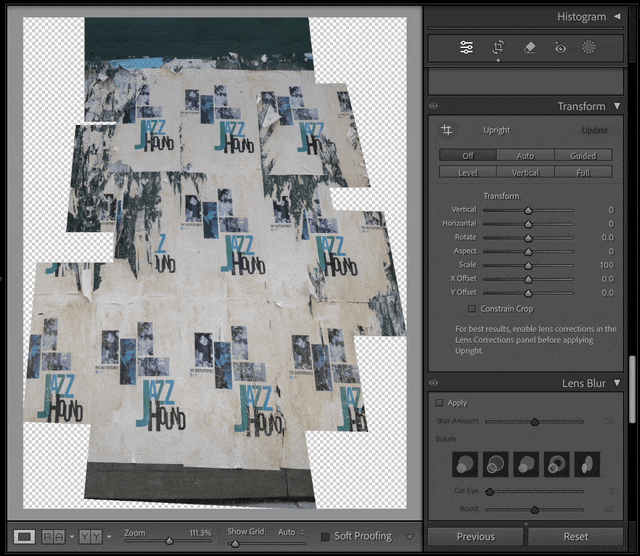Collapse the Histogram panel triangle
The height and width of the screenshot is (556, 640).
click(x=617, y=16)
